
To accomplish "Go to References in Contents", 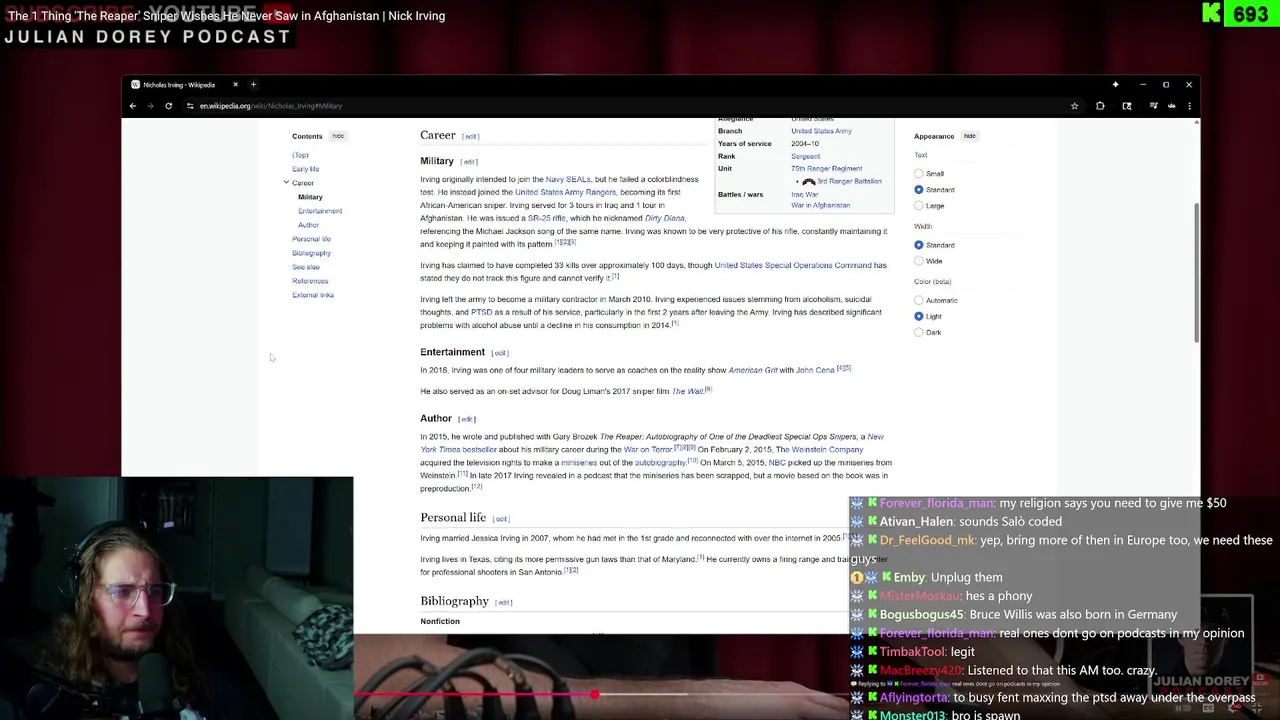I will click(310, 281).
